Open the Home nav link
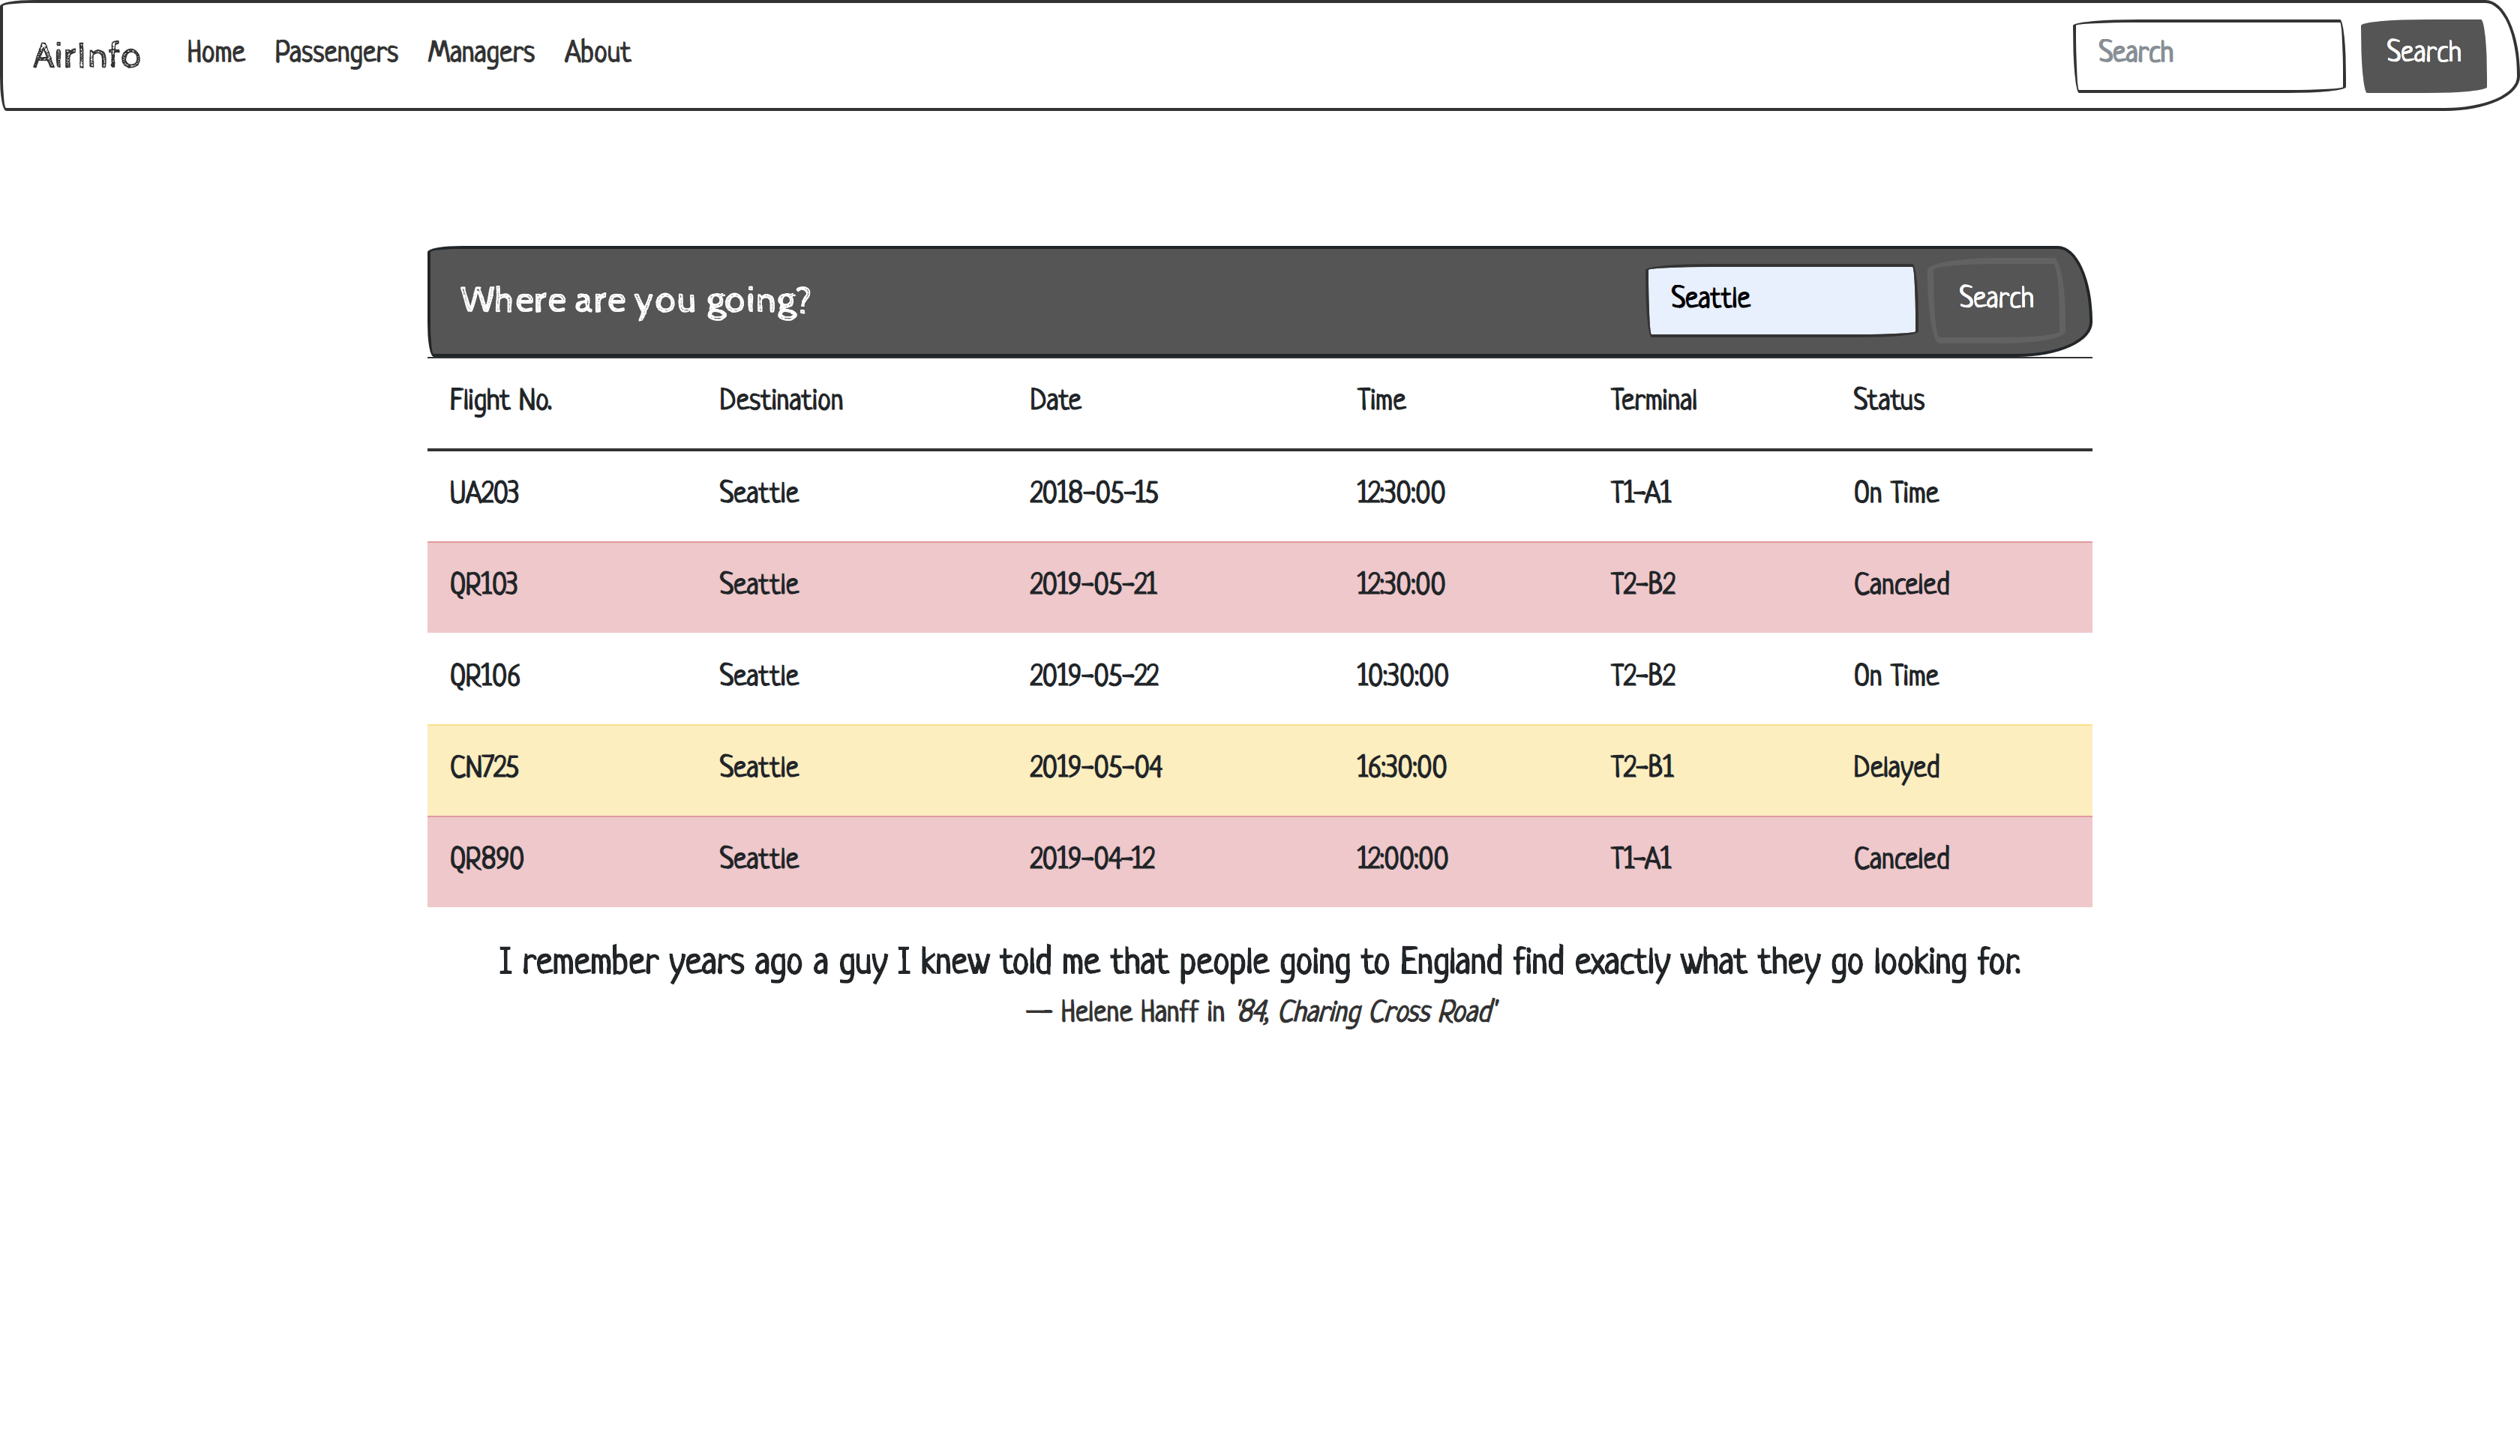Screen dimensions: 2520x1456 215,52
